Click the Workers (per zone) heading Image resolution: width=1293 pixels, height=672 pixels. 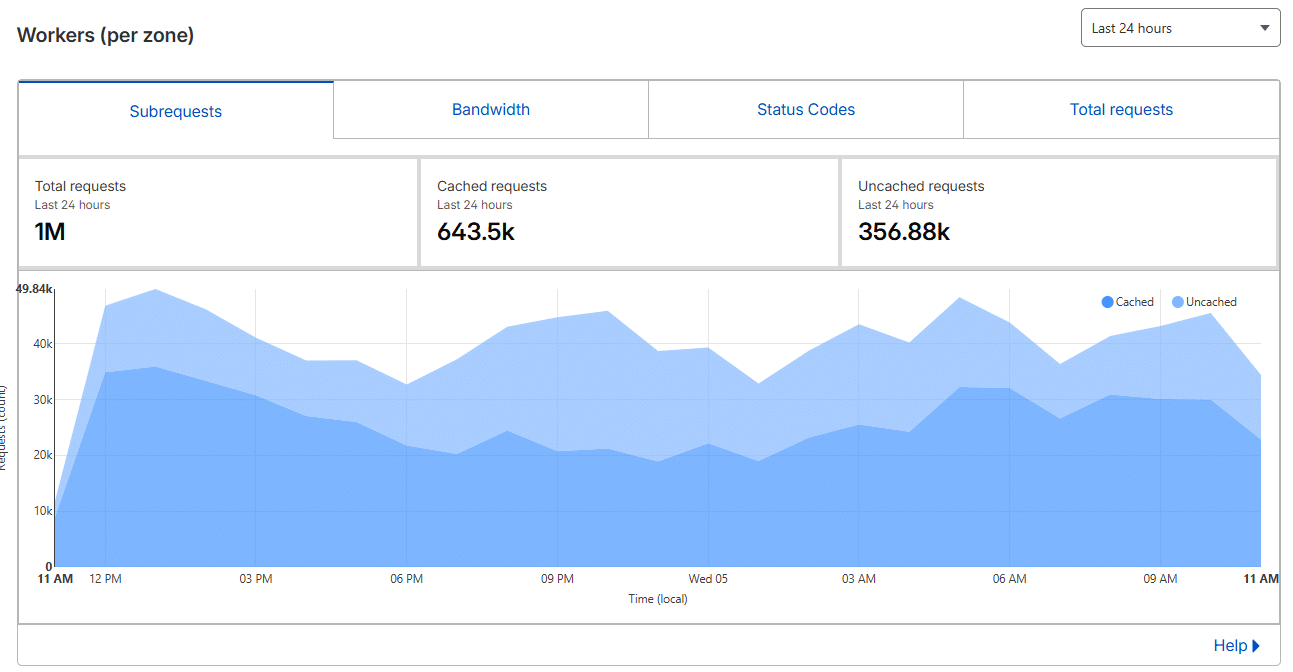pyautogui.click(x=105, y=36)
